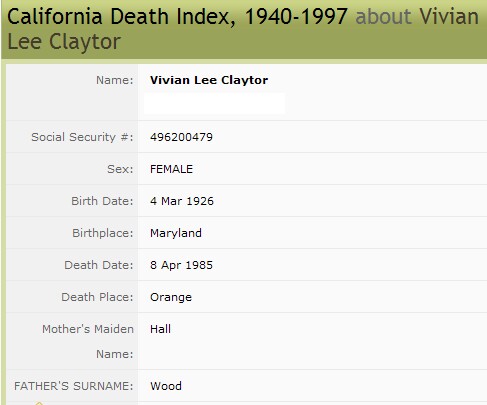This screenshot has width=487, height=405.
Task: Click the death place value Orange
Action: pos(171,297)
